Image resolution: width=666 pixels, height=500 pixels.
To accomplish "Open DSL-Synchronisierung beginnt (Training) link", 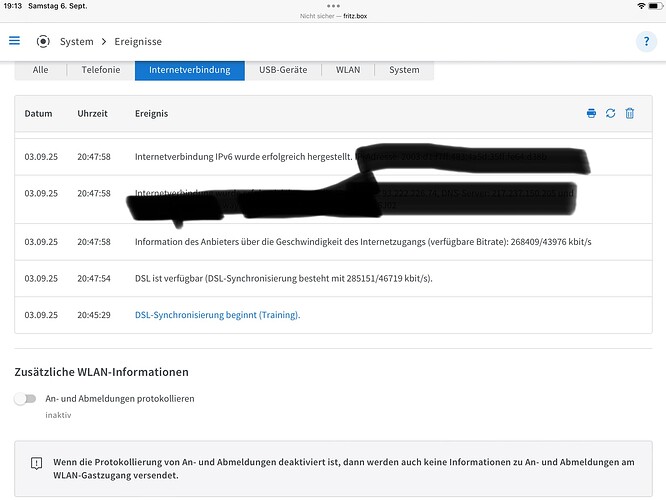I will (217, 315).
